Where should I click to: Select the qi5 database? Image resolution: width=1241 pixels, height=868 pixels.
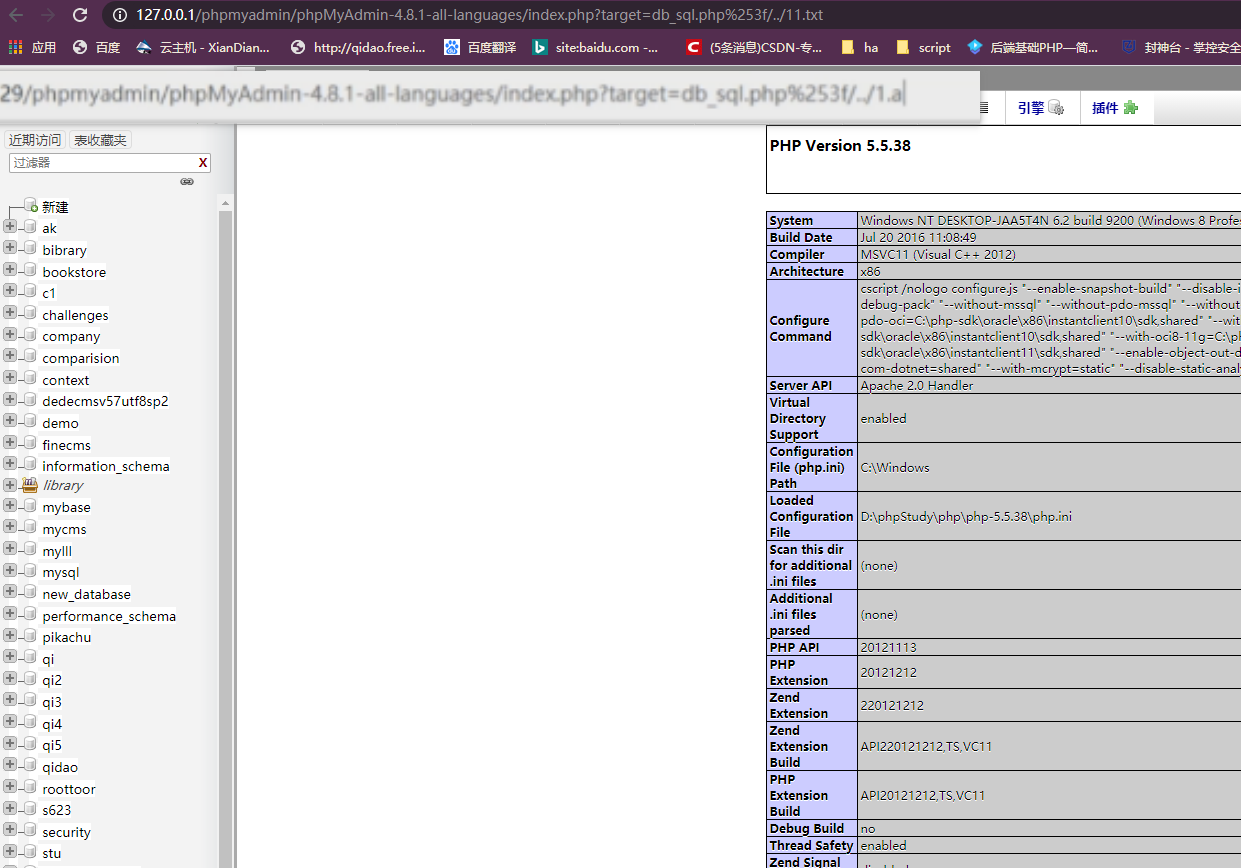coord(52,745)
